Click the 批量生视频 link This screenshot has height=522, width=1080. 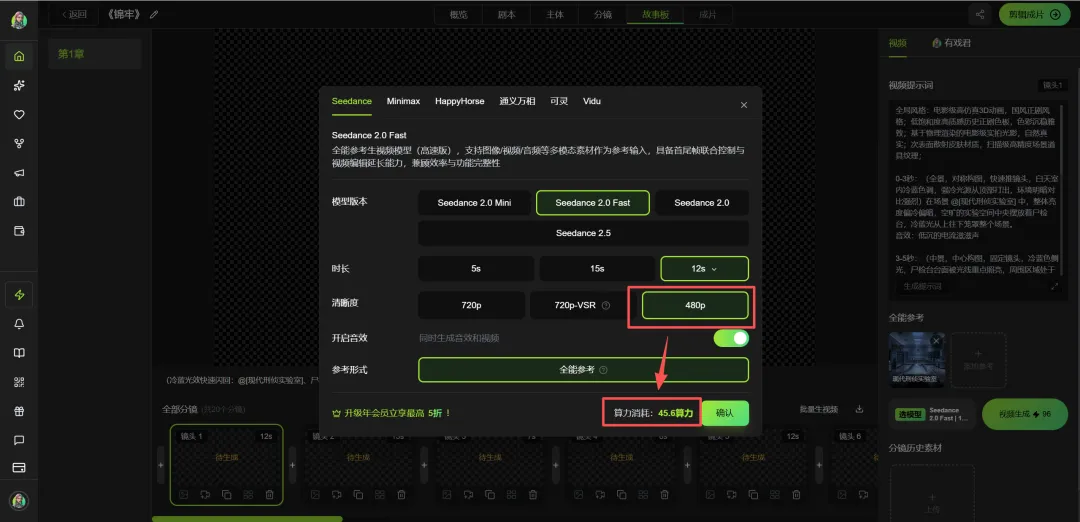[x=819, y=409]
